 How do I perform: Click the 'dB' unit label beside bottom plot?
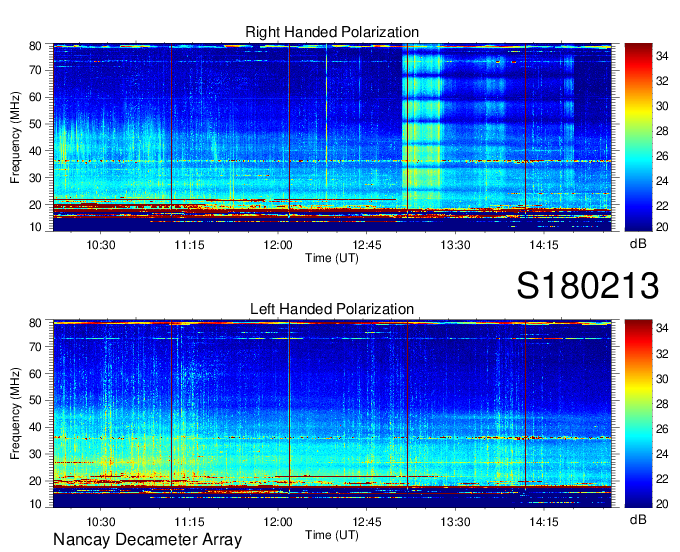click(x=638, y=519)
